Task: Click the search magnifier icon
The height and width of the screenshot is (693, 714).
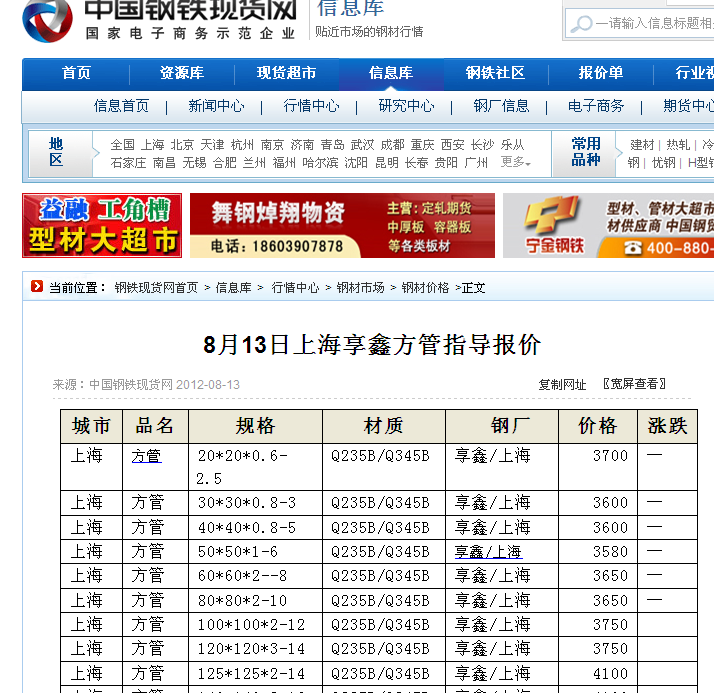Action: point(581,24)
